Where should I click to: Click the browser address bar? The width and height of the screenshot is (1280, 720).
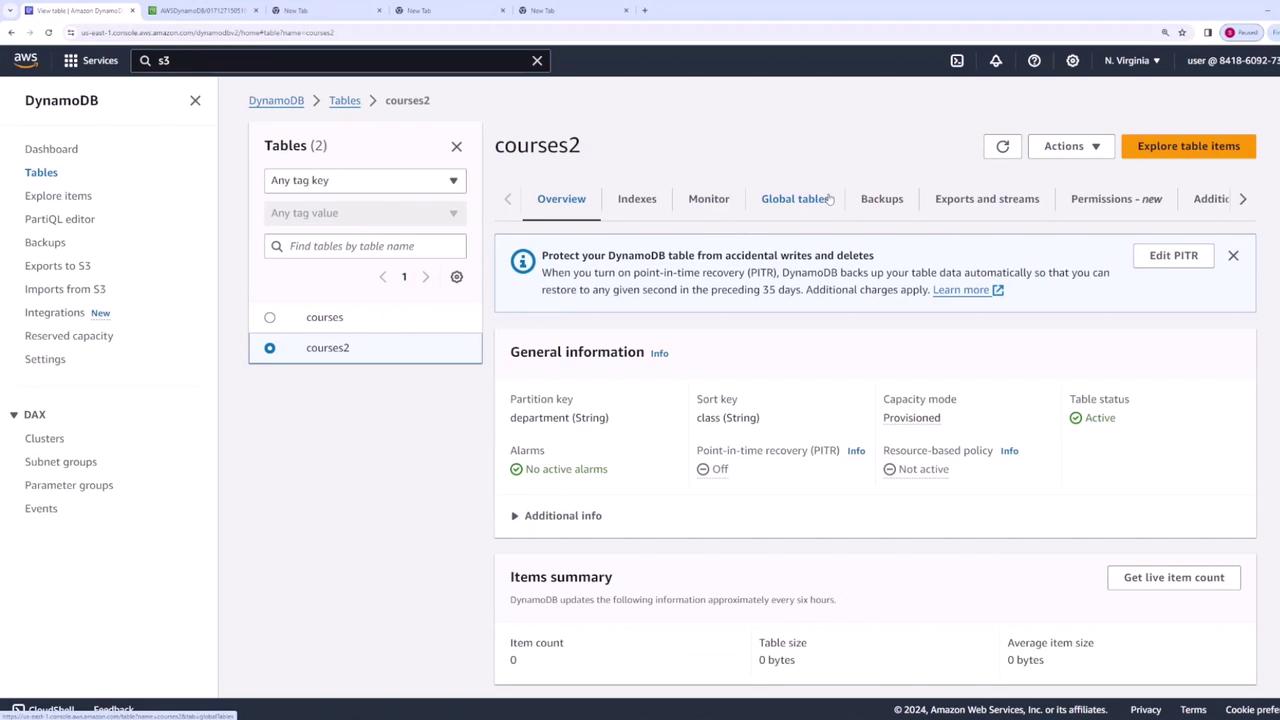tap(610, 32)
